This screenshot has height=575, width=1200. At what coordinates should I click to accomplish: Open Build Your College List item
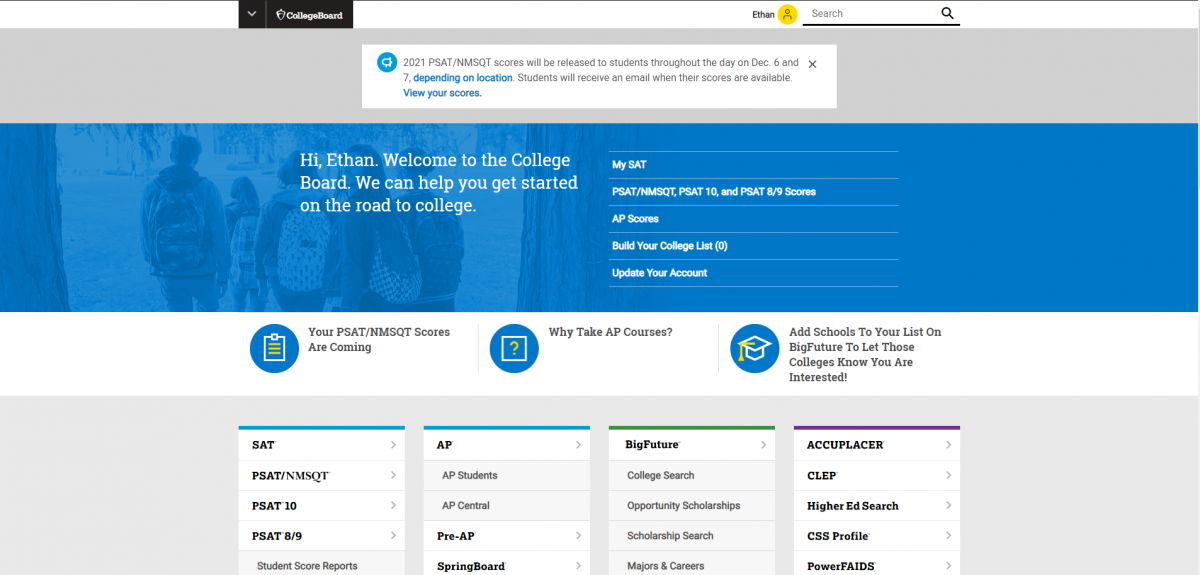(669, 246)
